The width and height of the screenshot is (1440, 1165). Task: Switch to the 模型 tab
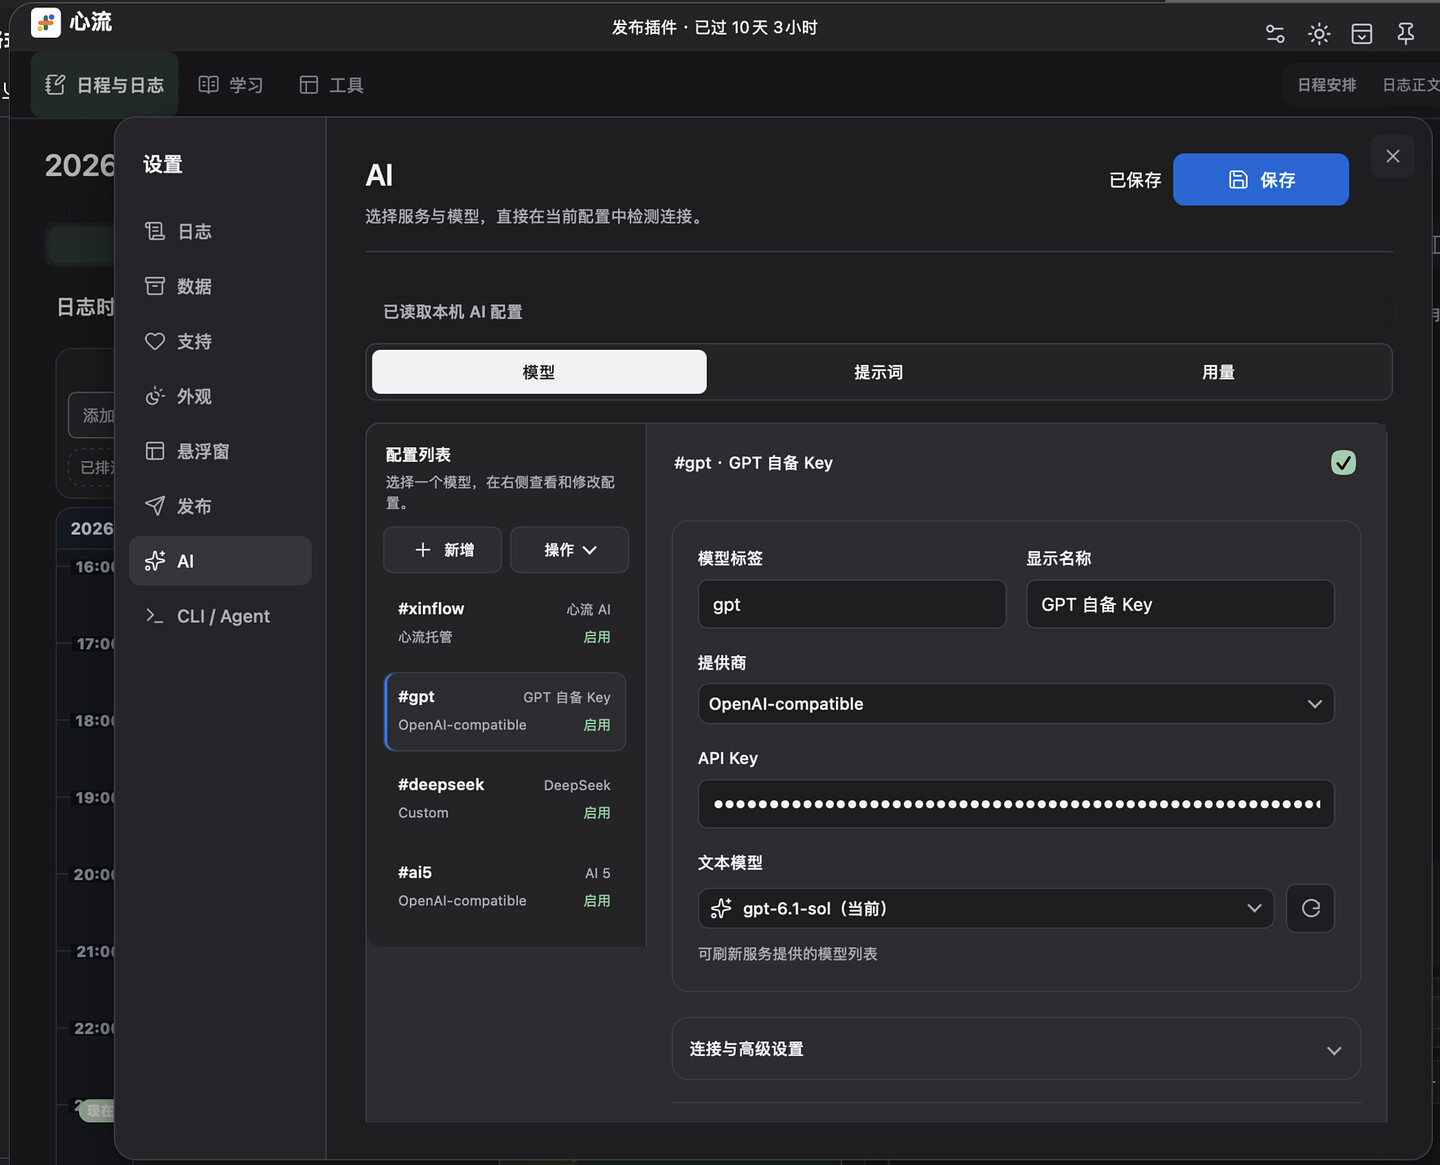tap(539, 372)
